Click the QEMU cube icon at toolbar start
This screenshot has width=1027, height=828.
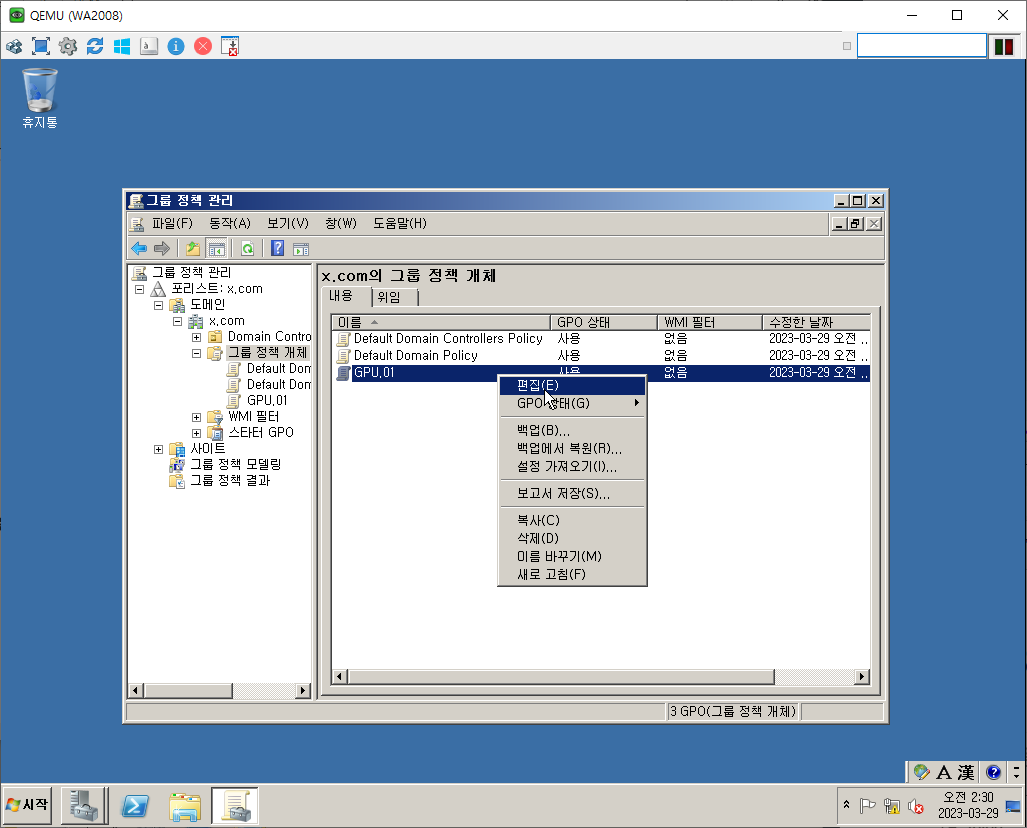tap(14, 46)
